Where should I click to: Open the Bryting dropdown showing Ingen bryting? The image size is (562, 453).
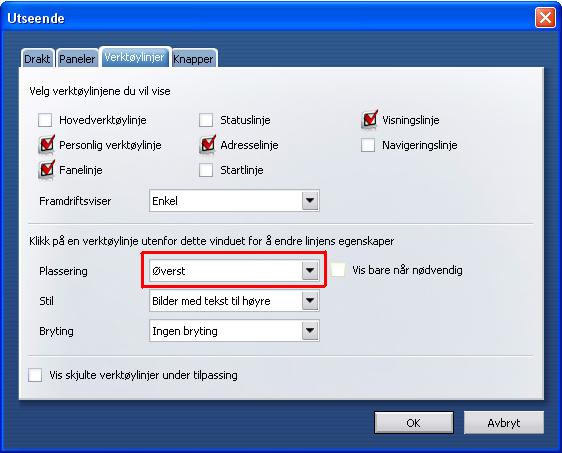coord(234,331)
